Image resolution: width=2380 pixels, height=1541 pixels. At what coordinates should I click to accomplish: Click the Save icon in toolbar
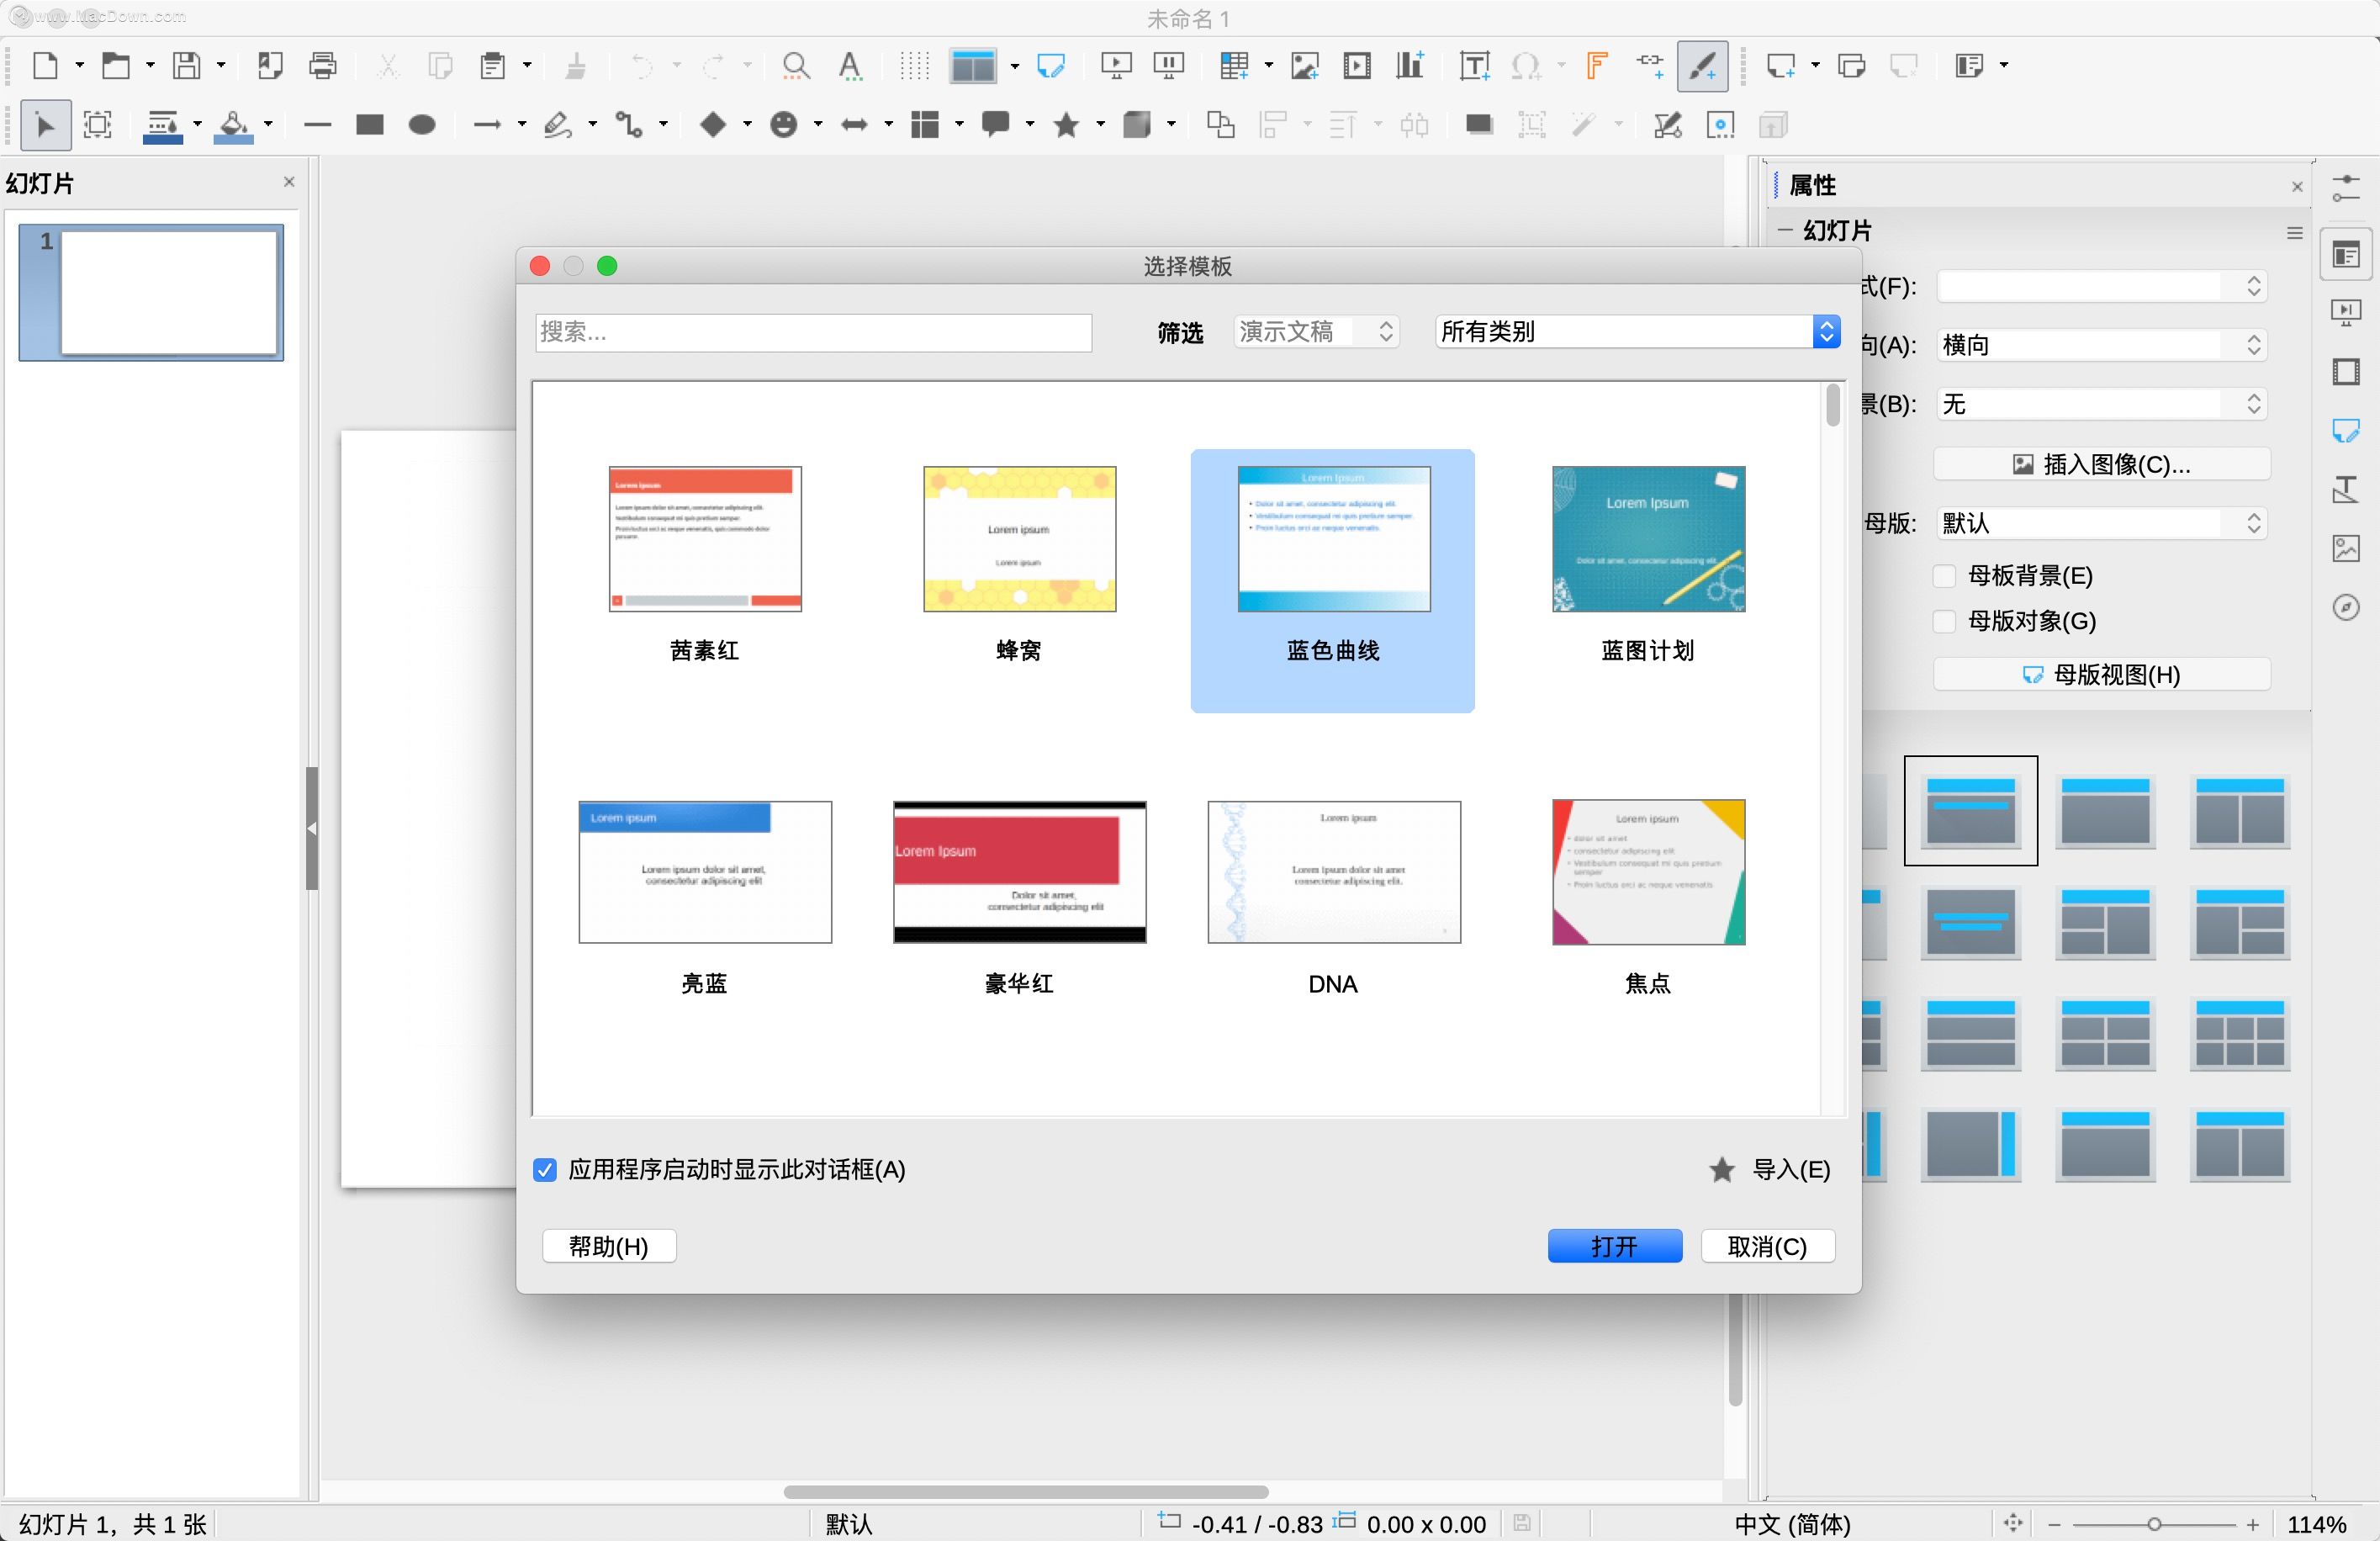pyautogui.click(x=186, y=66)
